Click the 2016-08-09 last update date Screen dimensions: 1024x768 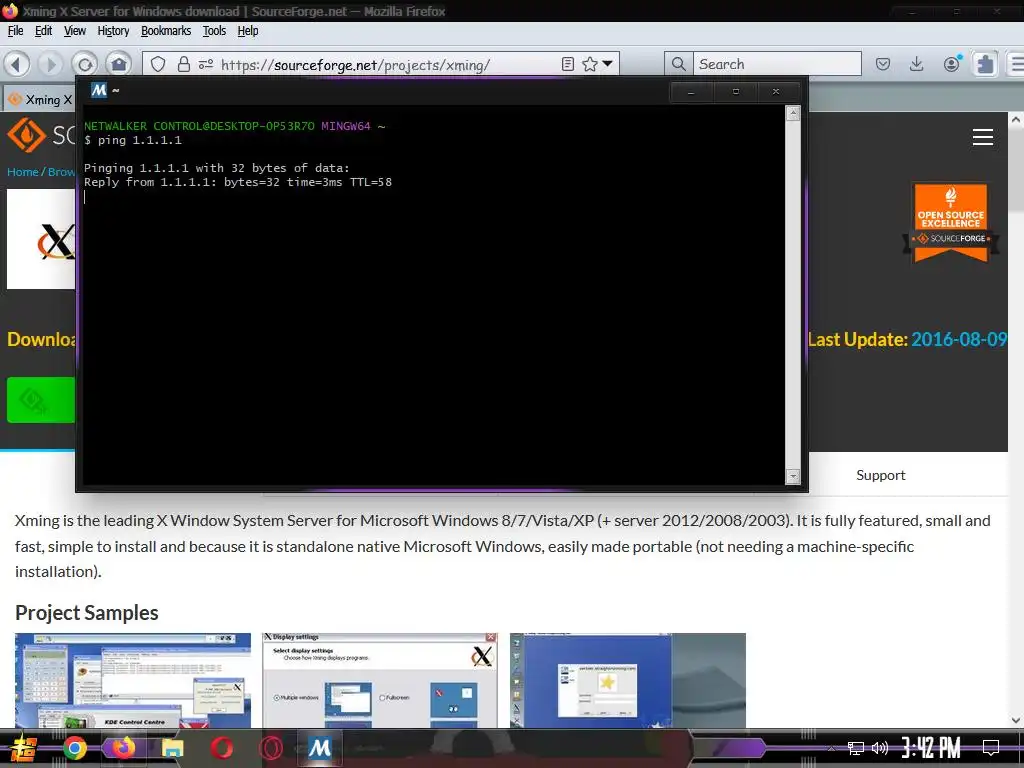pos(958,339)
